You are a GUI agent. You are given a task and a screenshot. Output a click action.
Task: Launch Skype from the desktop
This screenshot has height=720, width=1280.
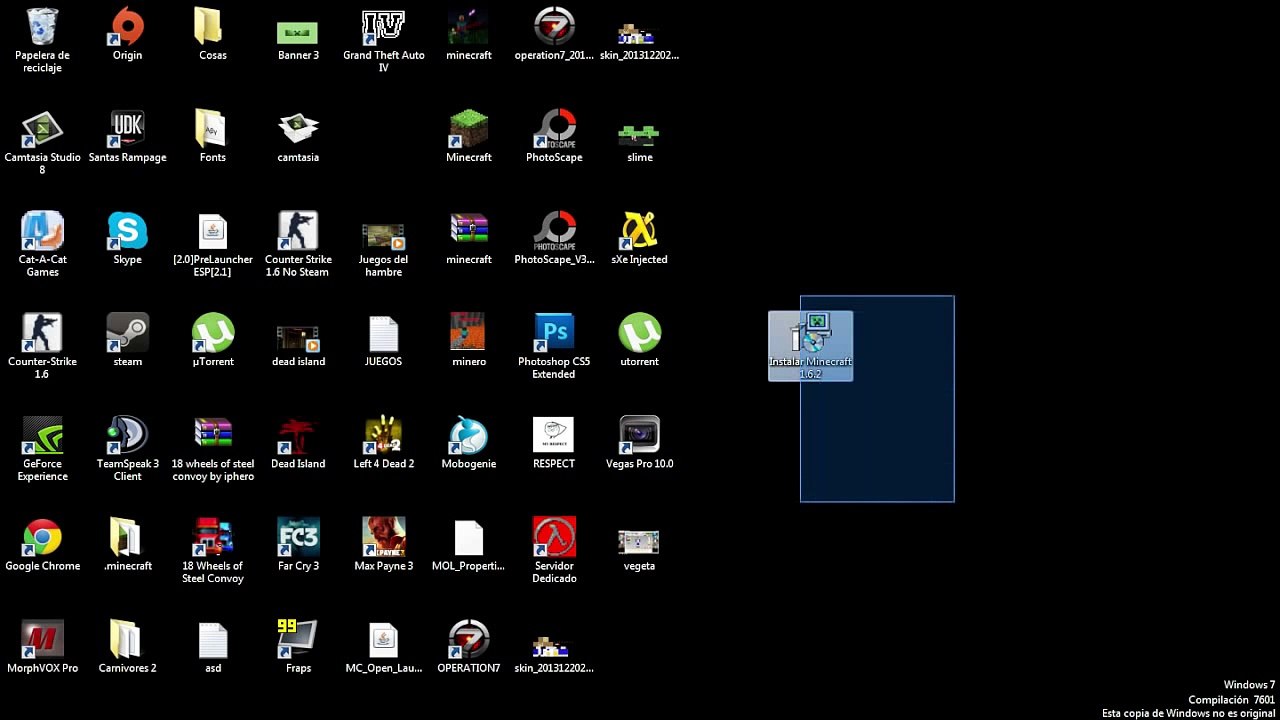(127, 239)
